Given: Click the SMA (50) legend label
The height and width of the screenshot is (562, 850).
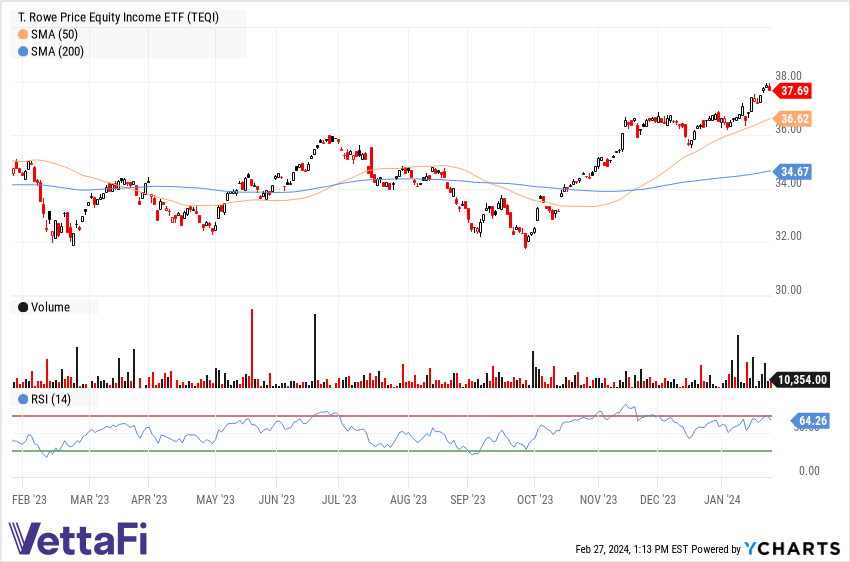Looking at the screenshot, I should (54, 35).
